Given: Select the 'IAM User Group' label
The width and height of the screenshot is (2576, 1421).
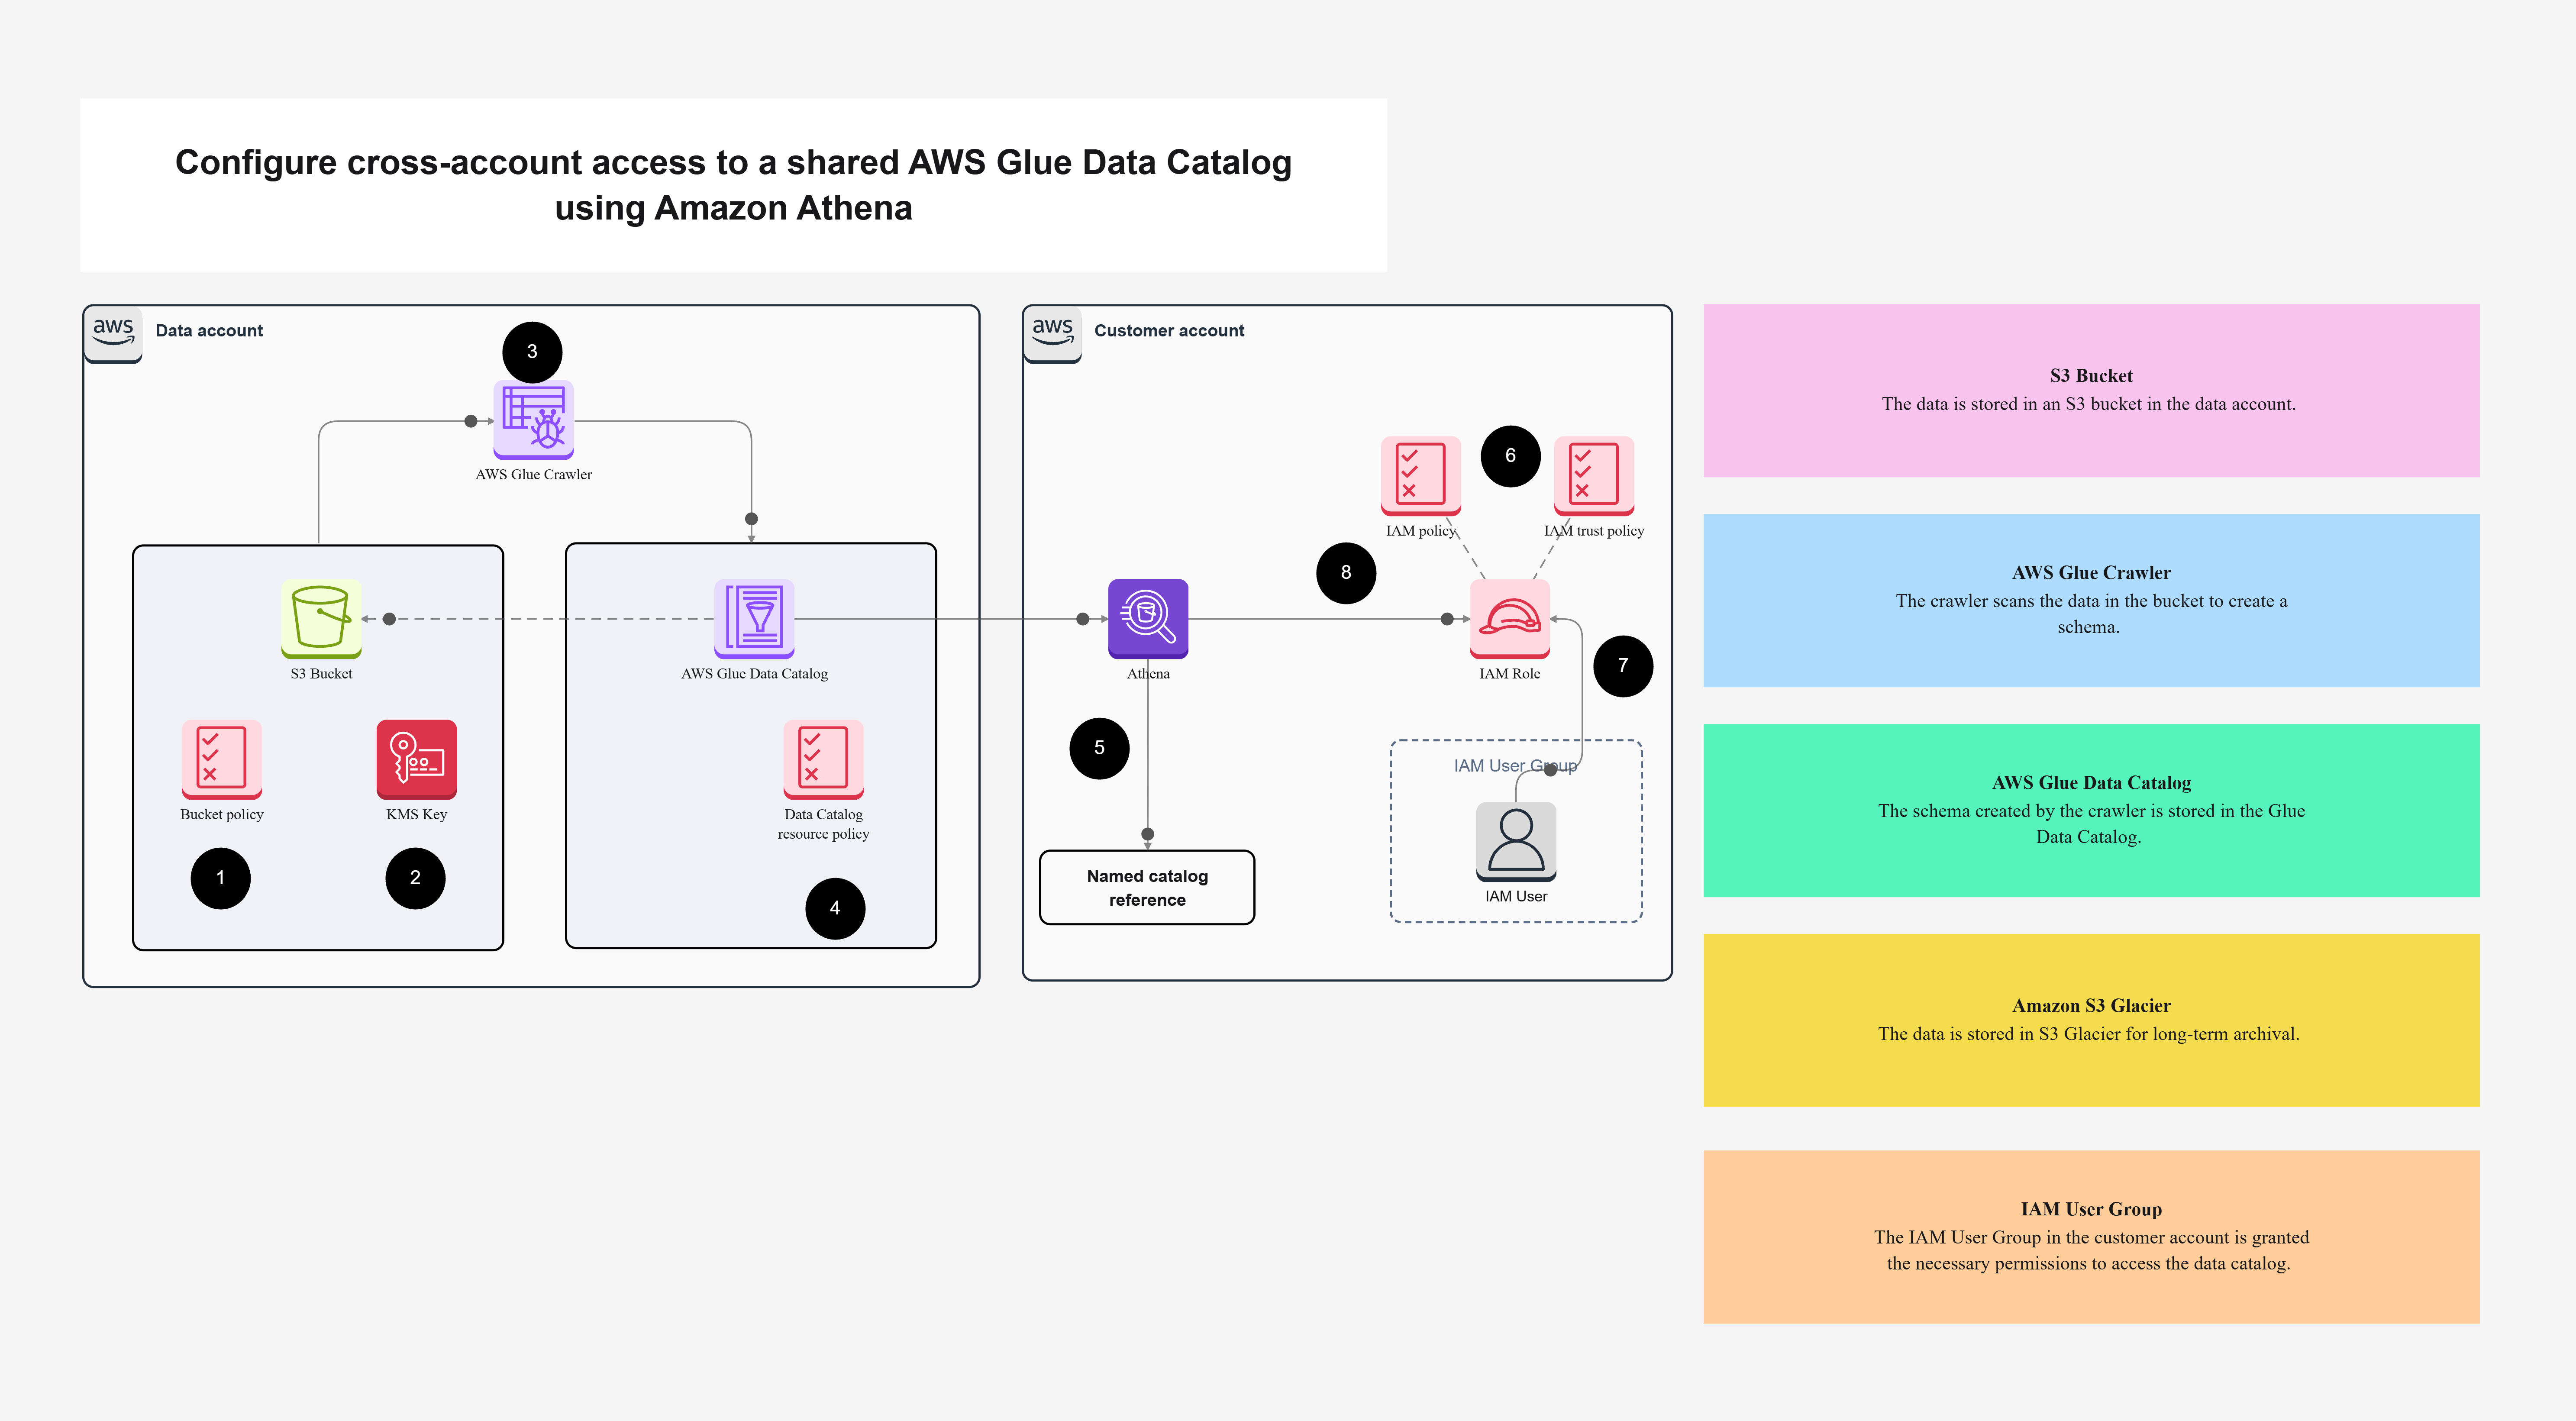Looking at the screenshot, I should click(1515, 766).
